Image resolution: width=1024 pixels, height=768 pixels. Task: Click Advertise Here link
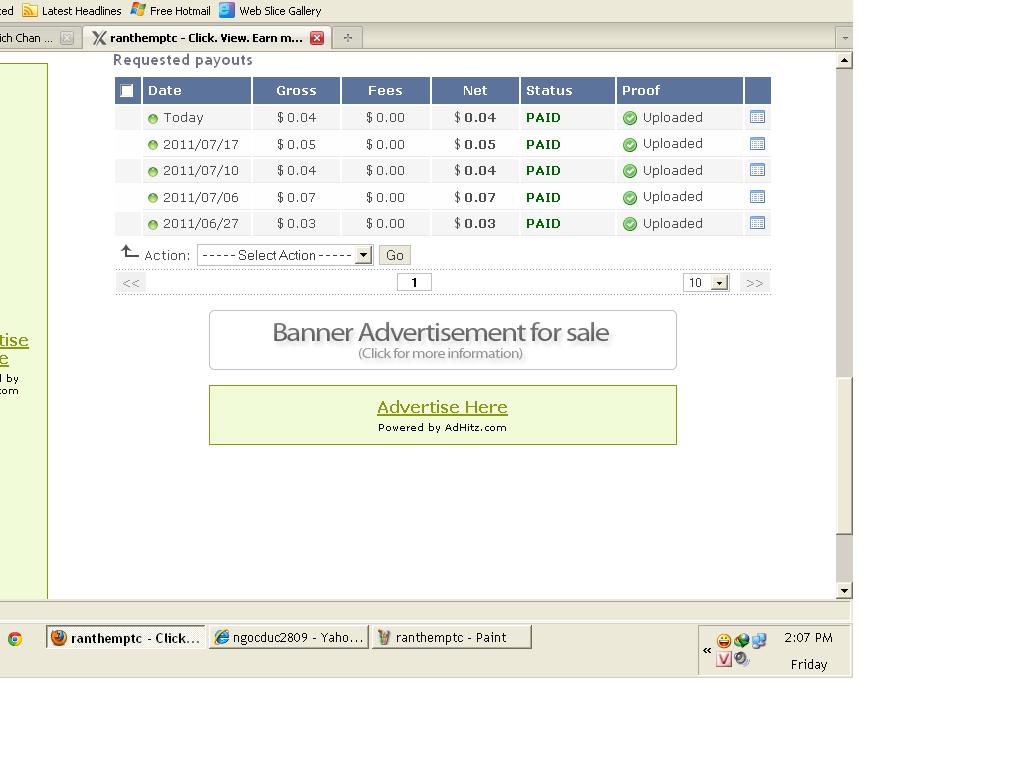point(442,407)
